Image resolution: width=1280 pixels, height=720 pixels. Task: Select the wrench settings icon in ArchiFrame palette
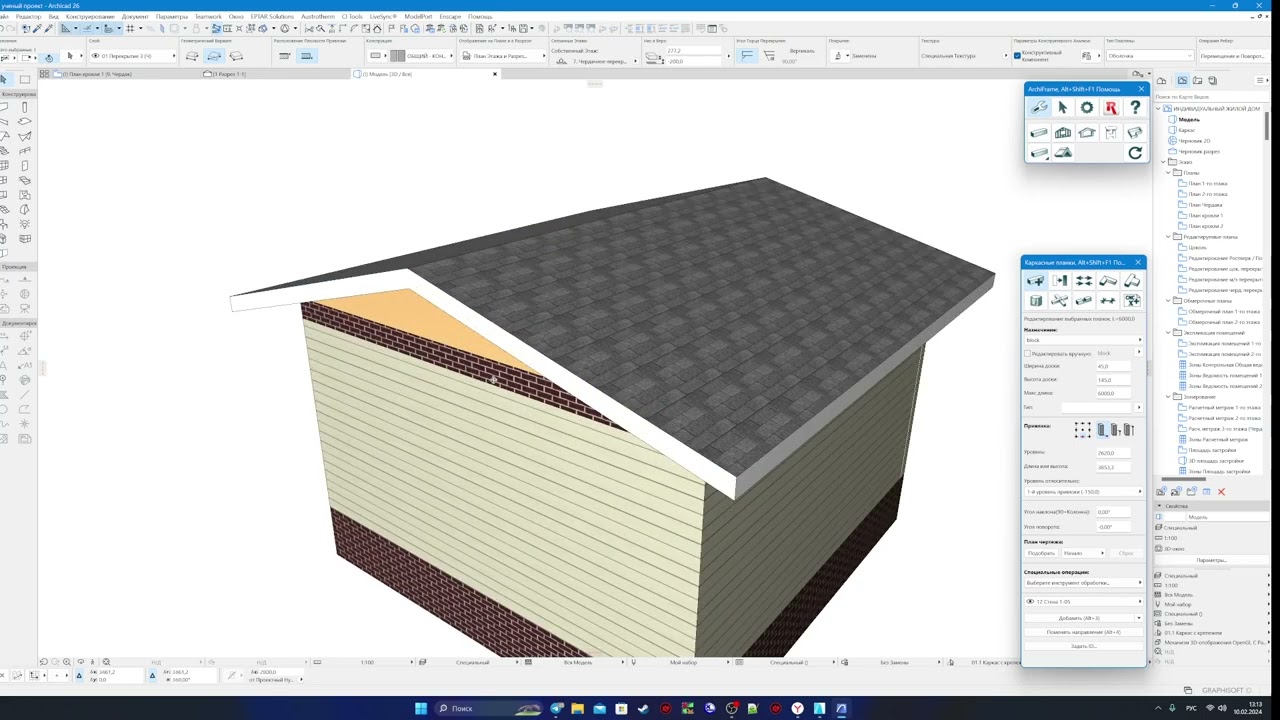click(1039, 108)
